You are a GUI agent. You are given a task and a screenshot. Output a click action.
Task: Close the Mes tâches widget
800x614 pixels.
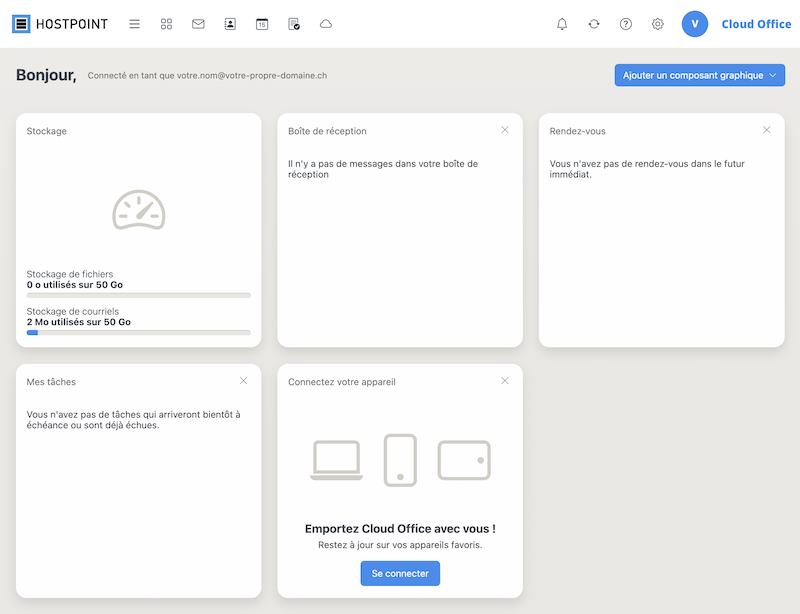243,381
